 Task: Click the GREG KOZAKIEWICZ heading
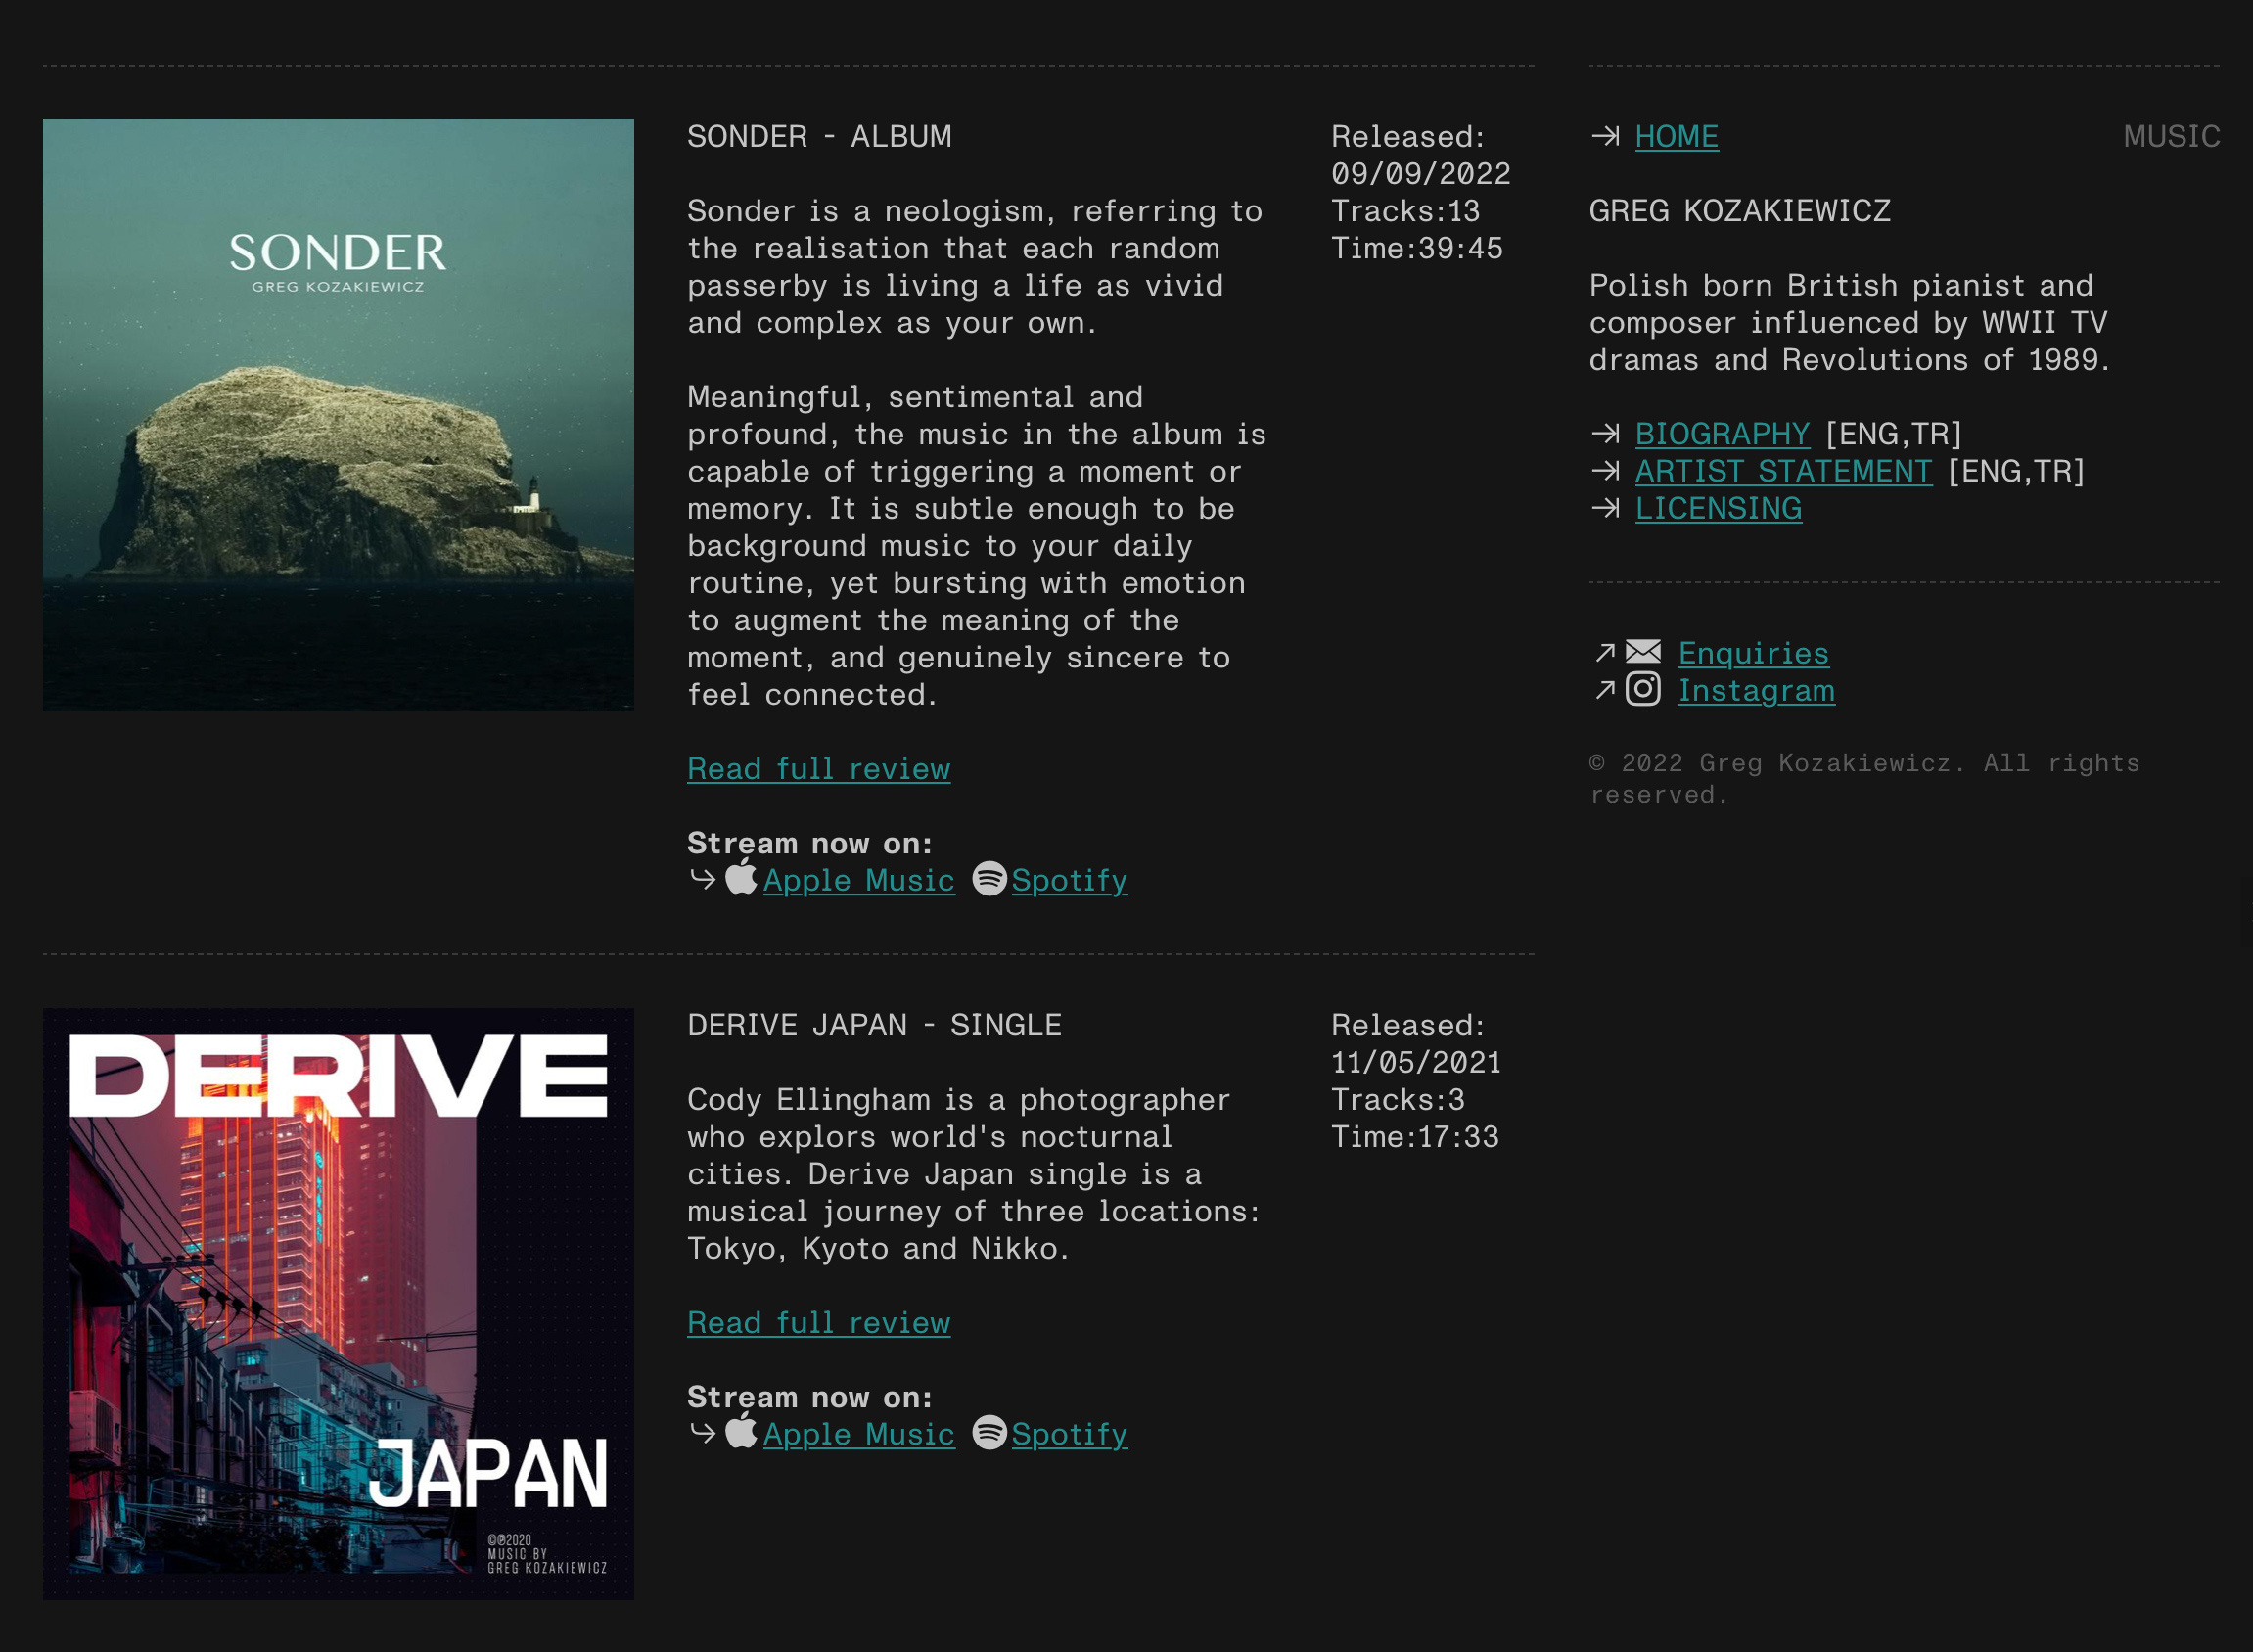point(1740,211)
